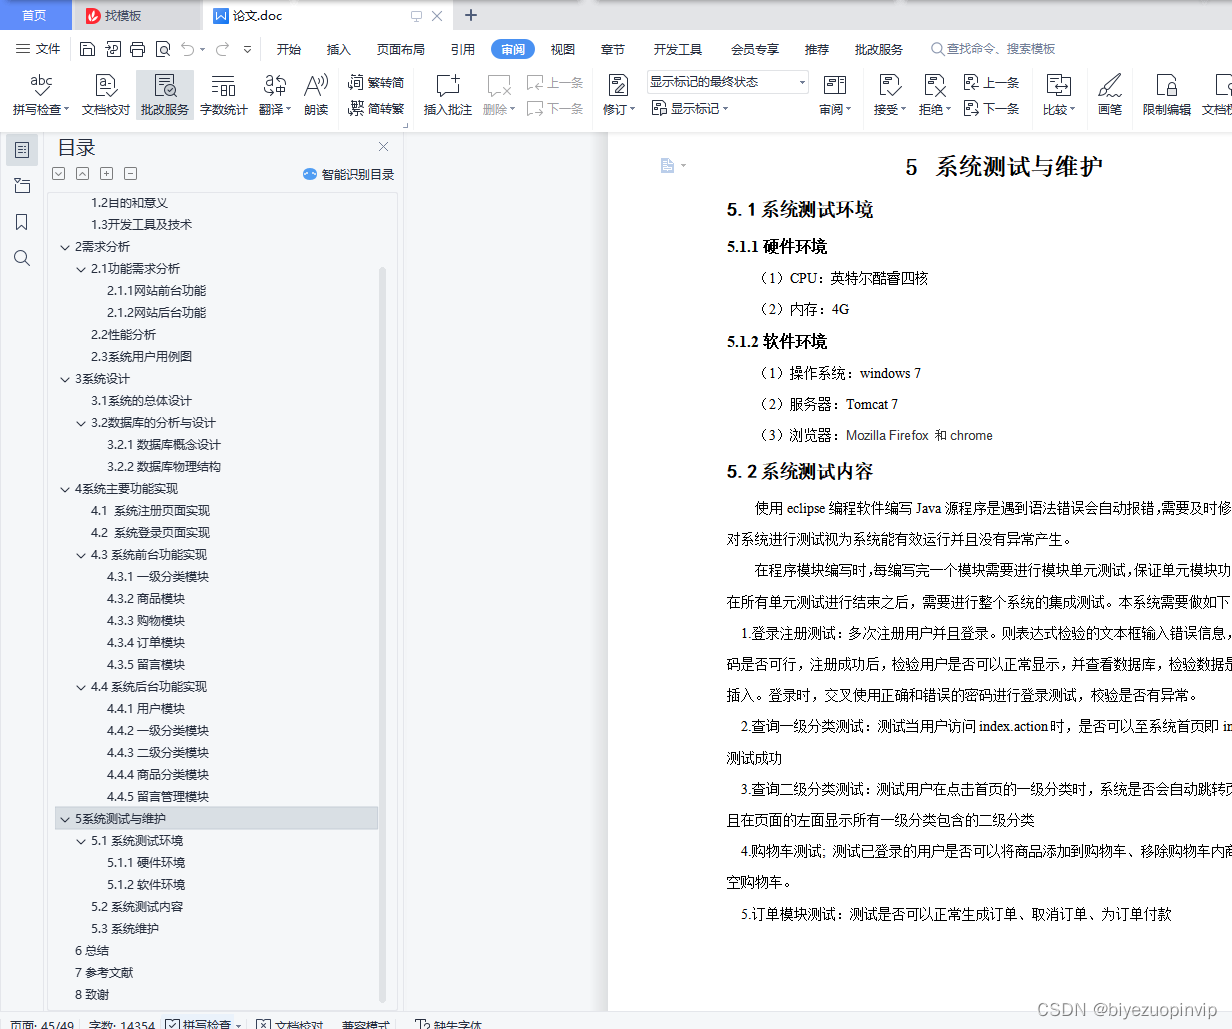Switch to the 插入 ribbon tab
The image size is (1232, 1029).
(339, 49)
